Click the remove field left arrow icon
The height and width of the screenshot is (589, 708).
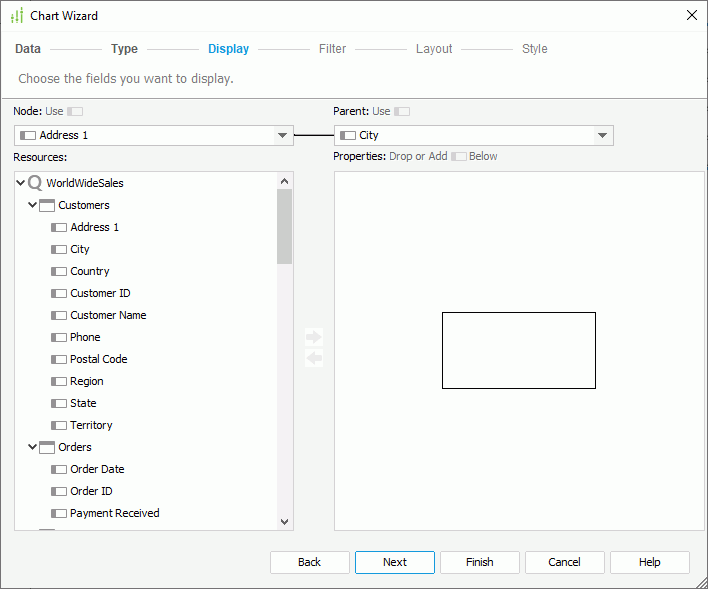pyautogui.click(x=314, y=358)
